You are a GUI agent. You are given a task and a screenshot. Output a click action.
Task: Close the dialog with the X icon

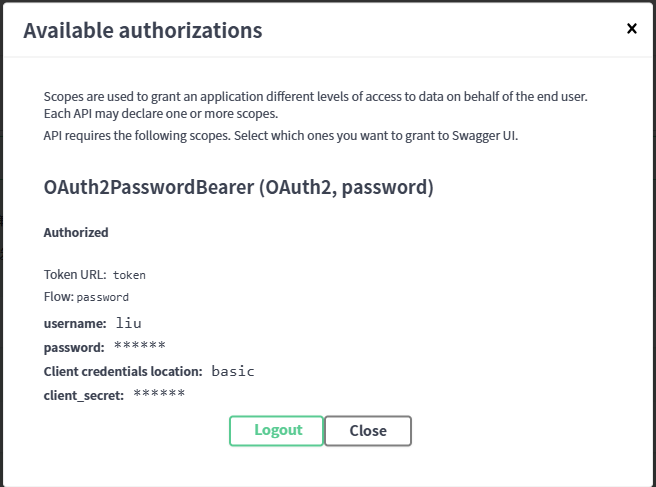pos(631,29)
